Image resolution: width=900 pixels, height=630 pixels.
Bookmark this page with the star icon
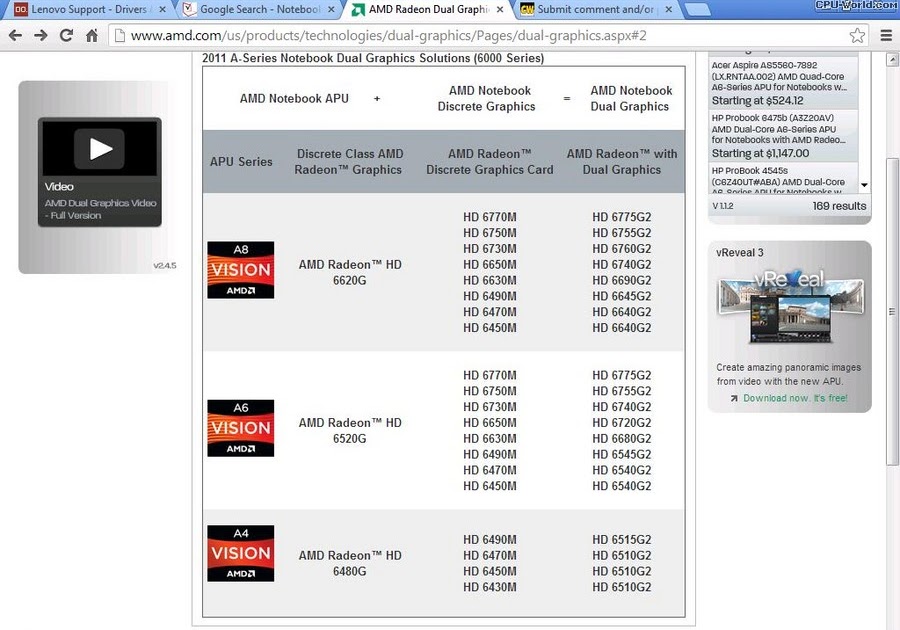[857, 36]
